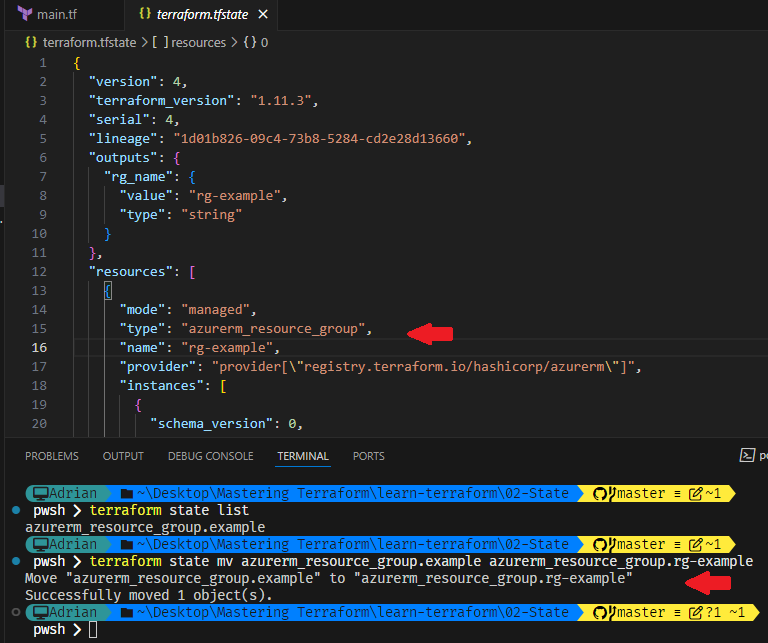Image resolution: width=768 pixels, height=643 pixels.
Task: Click the "Successfully moved 1 object(s)." message
Action: tap(149, 595)
